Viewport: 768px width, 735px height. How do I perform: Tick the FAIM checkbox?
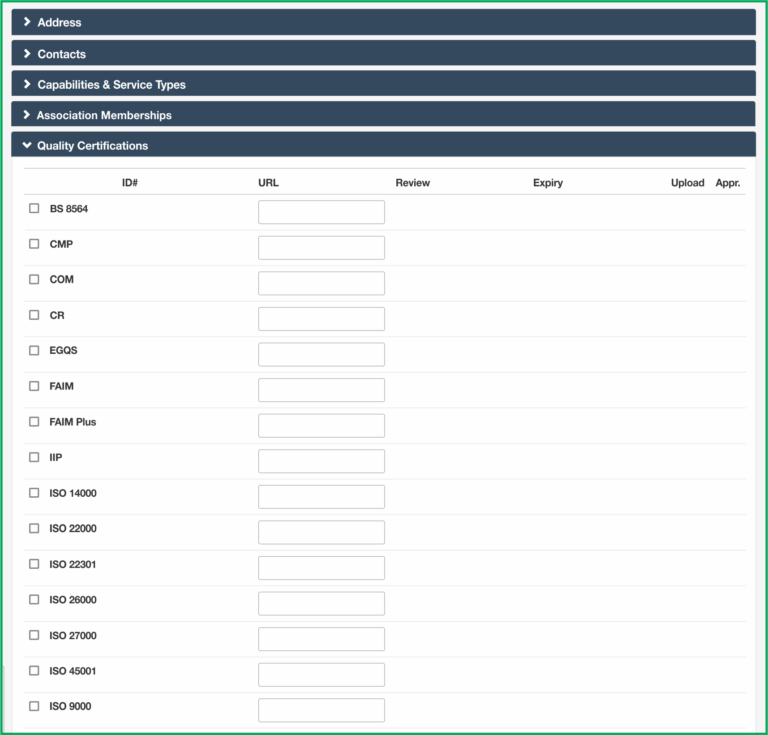coord(34,386)
